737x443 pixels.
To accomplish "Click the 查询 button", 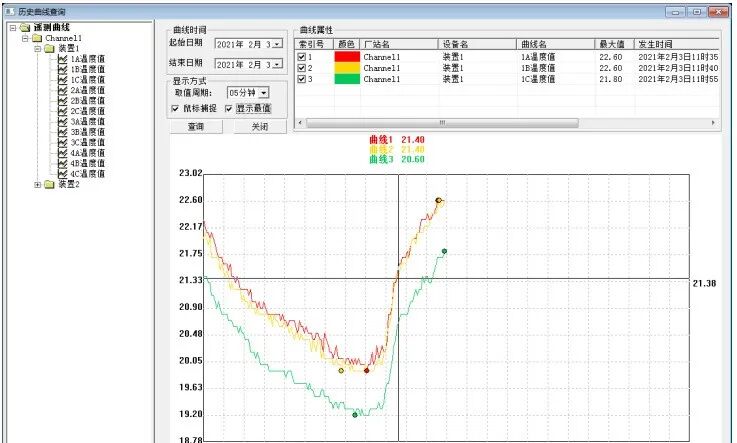I will [196, 127].
